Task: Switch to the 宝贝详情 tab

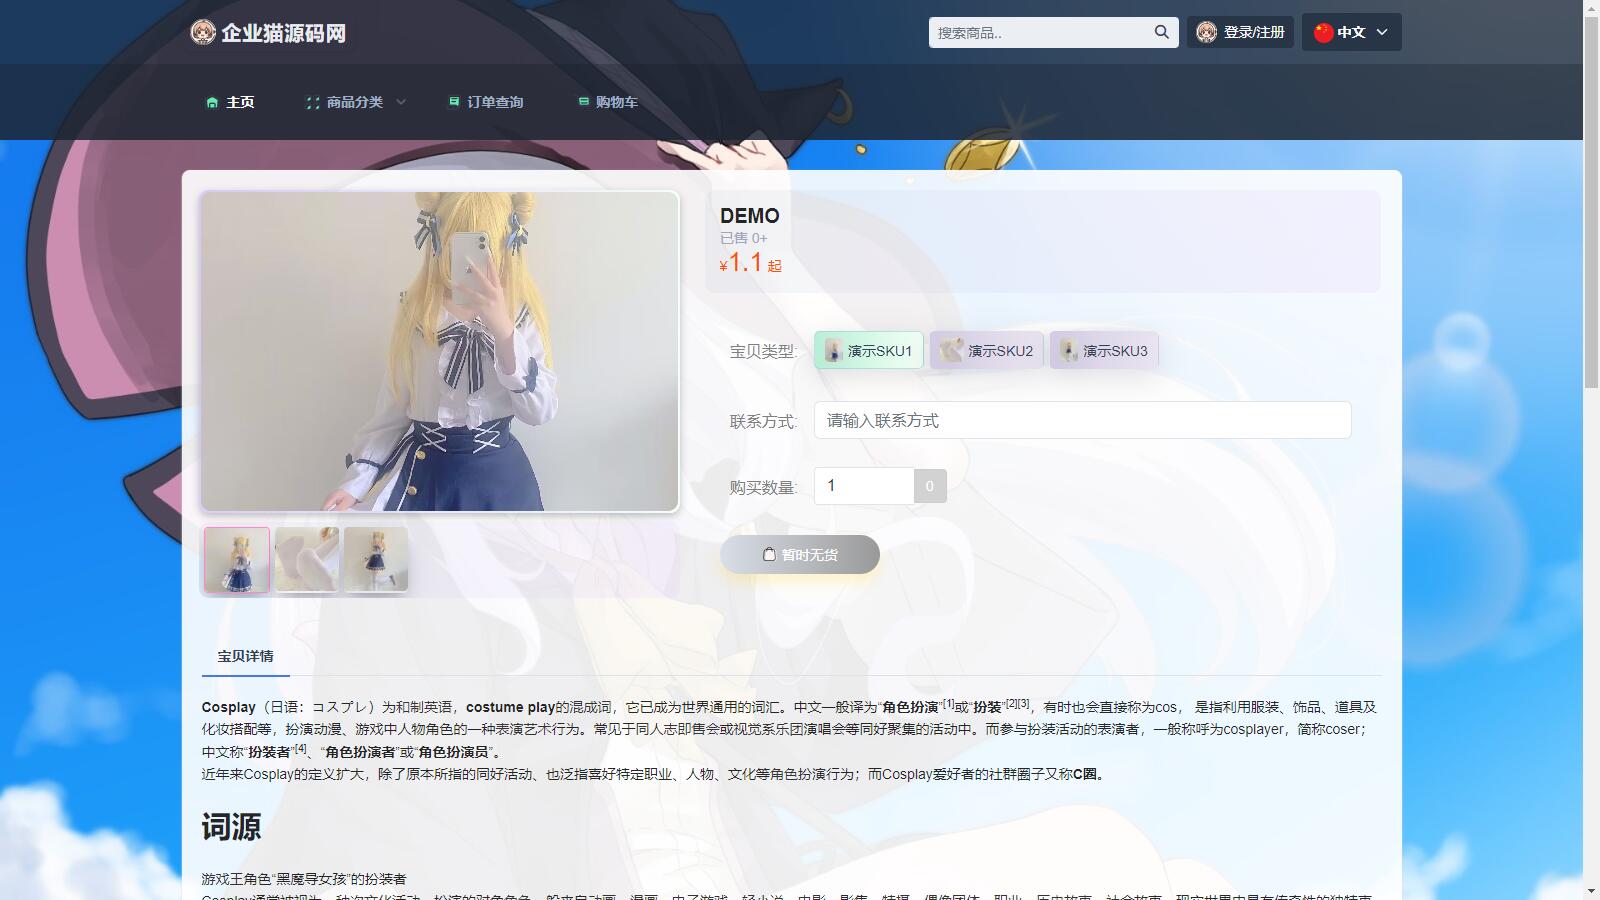Action: tap(245, 654)
